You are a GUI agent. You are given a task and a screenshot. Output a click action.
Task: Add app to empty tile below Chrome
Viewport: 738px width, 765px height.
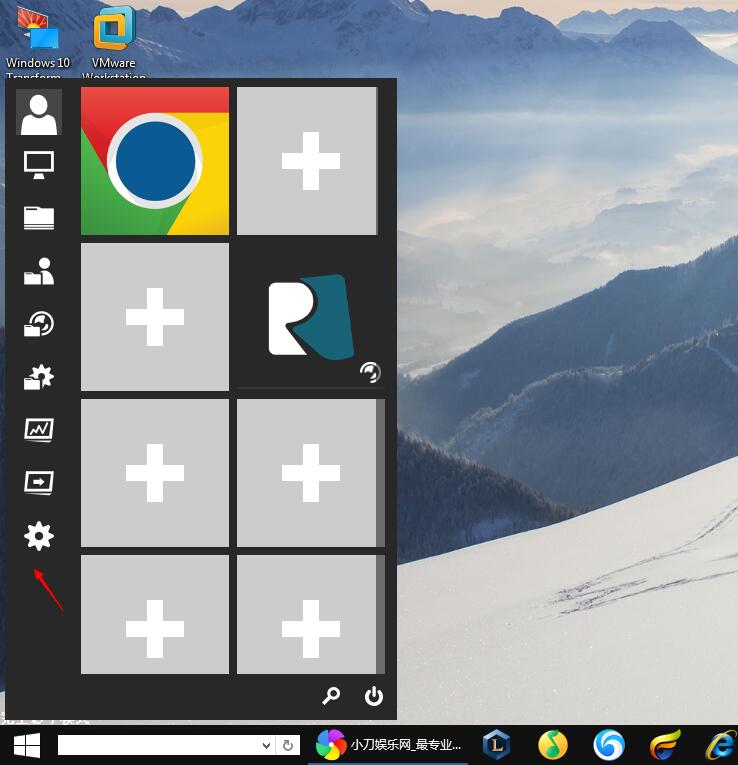155,317
